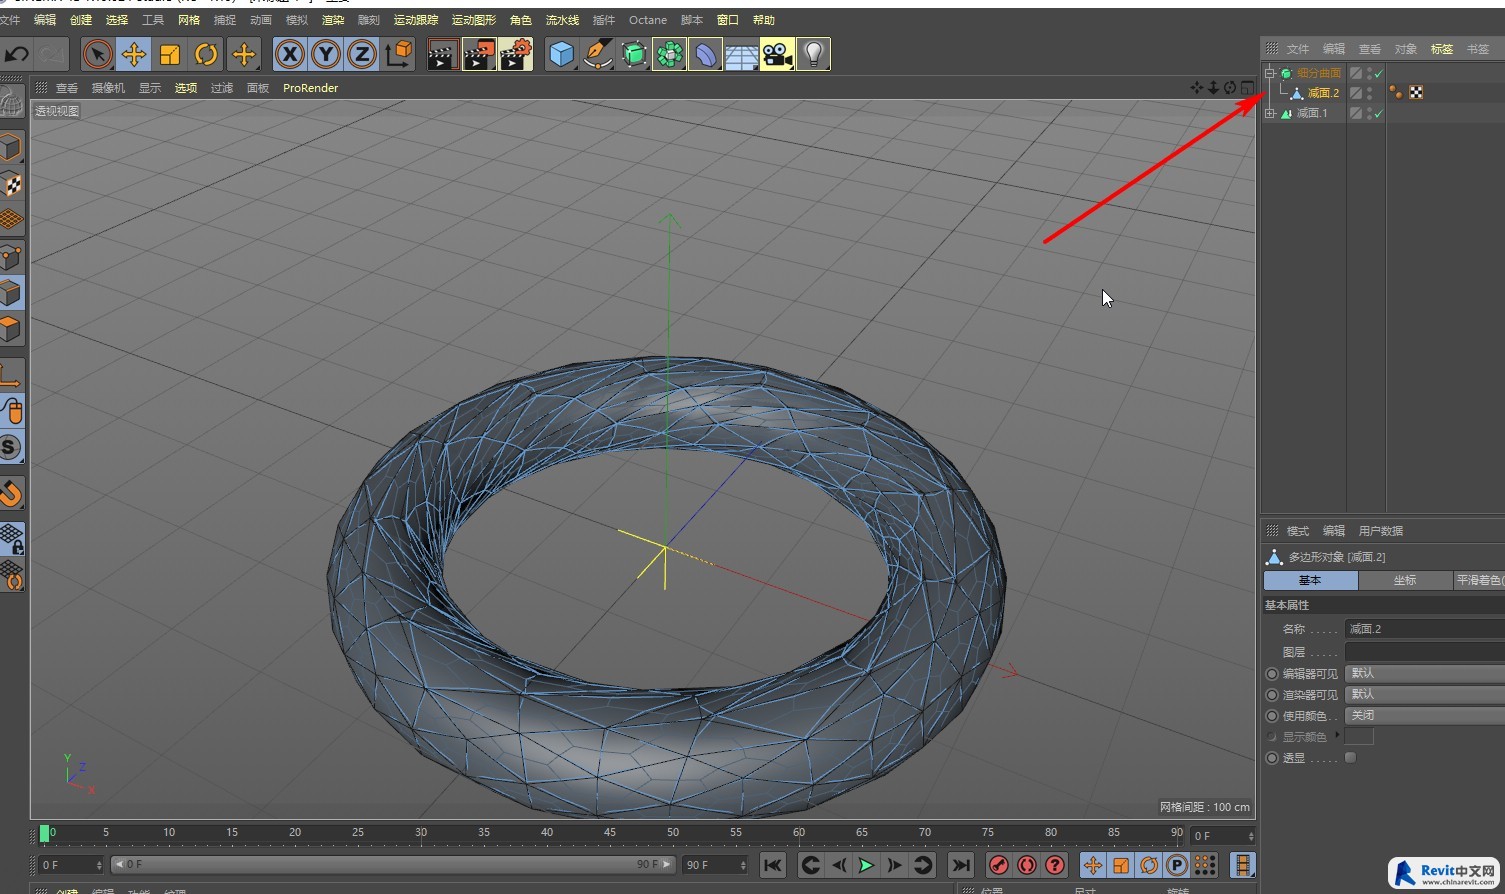The width and height of the screenshot is (1505, 894).
Task: Add a Camera object
Action: tap(777, 54)
